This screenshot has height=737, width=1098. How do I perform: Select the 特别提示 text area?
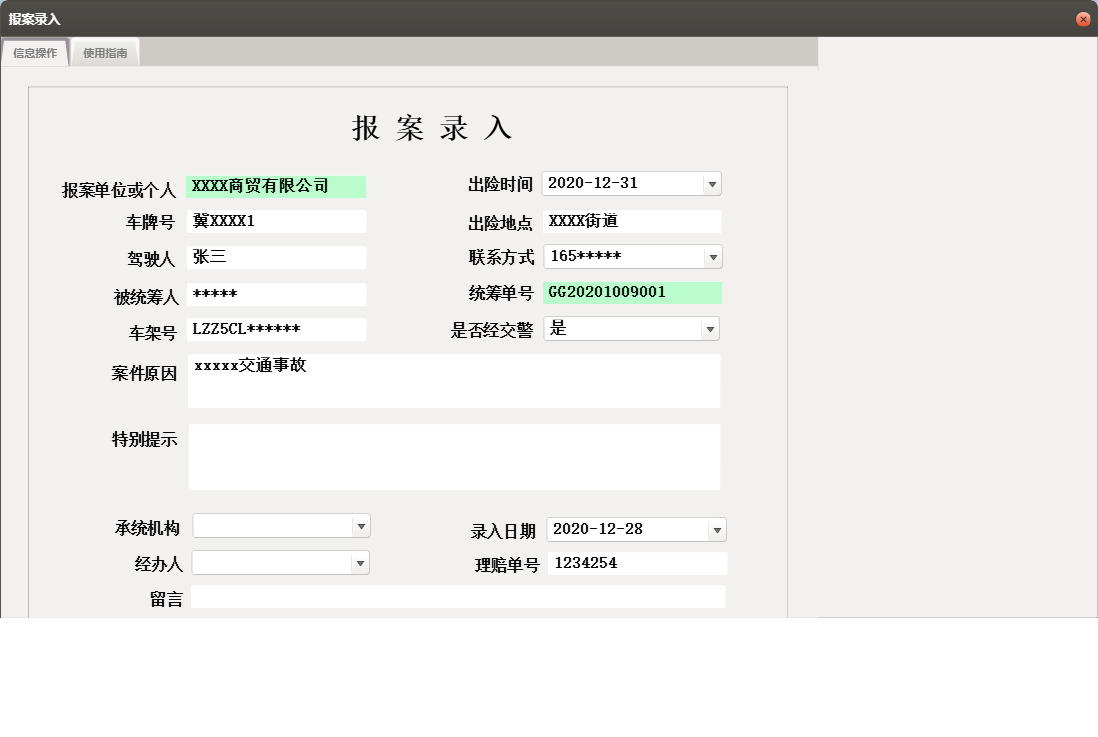pos(453,457)
